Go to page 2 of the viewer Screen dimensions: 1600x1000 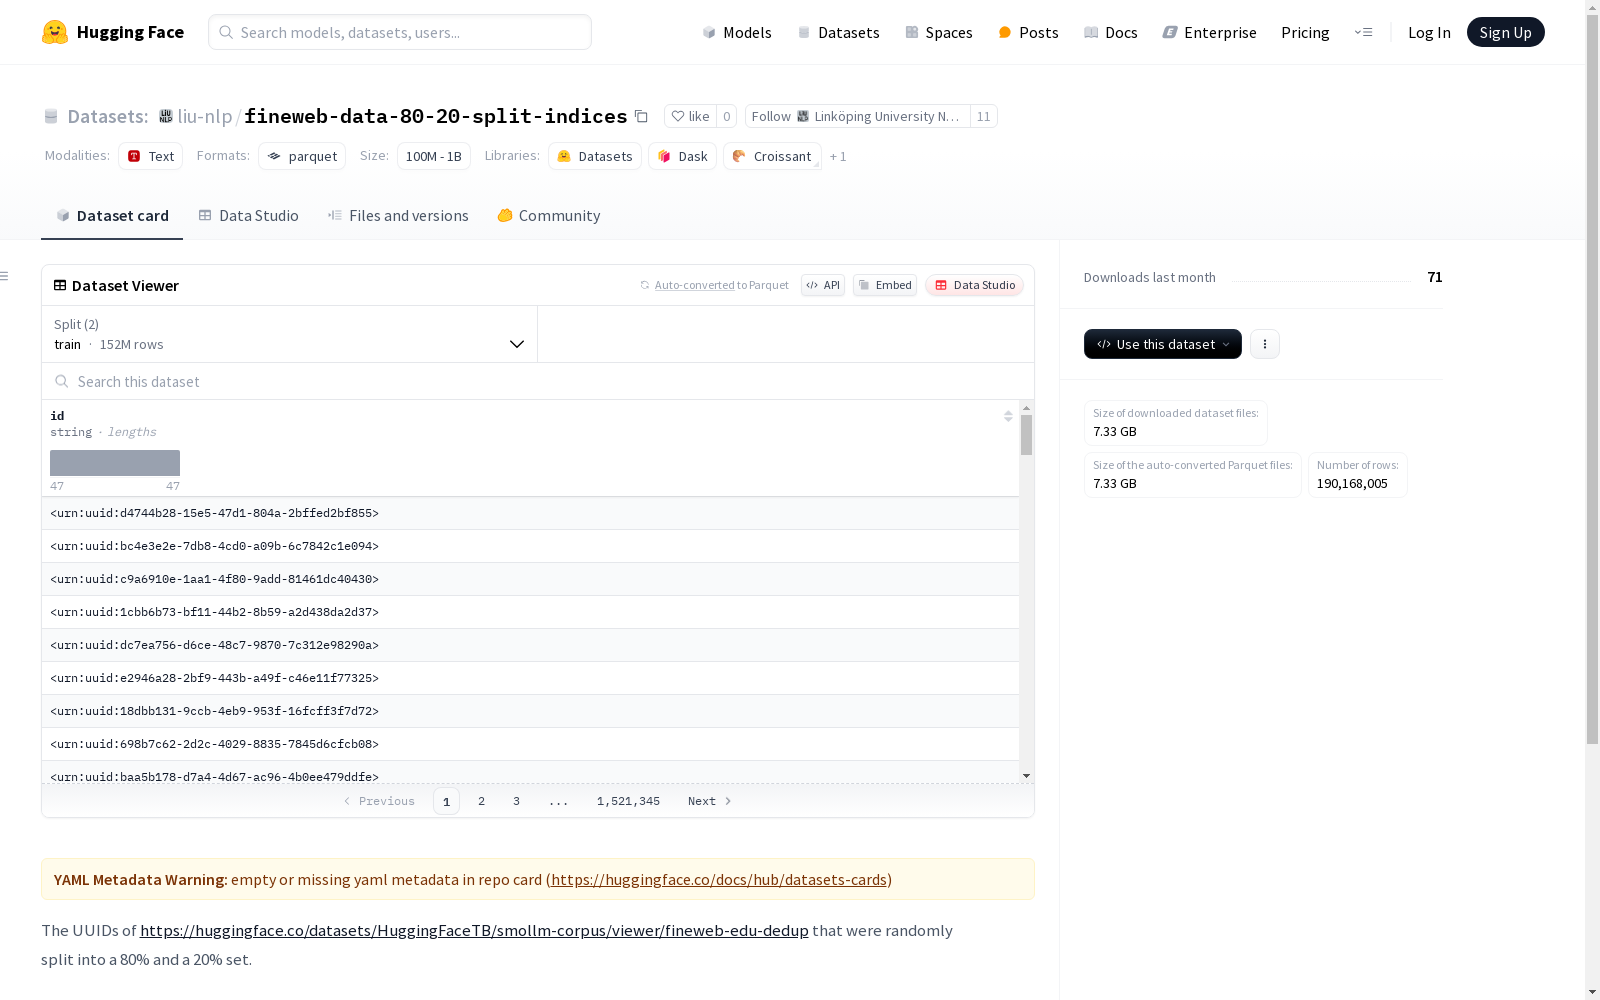pos(482,801)
